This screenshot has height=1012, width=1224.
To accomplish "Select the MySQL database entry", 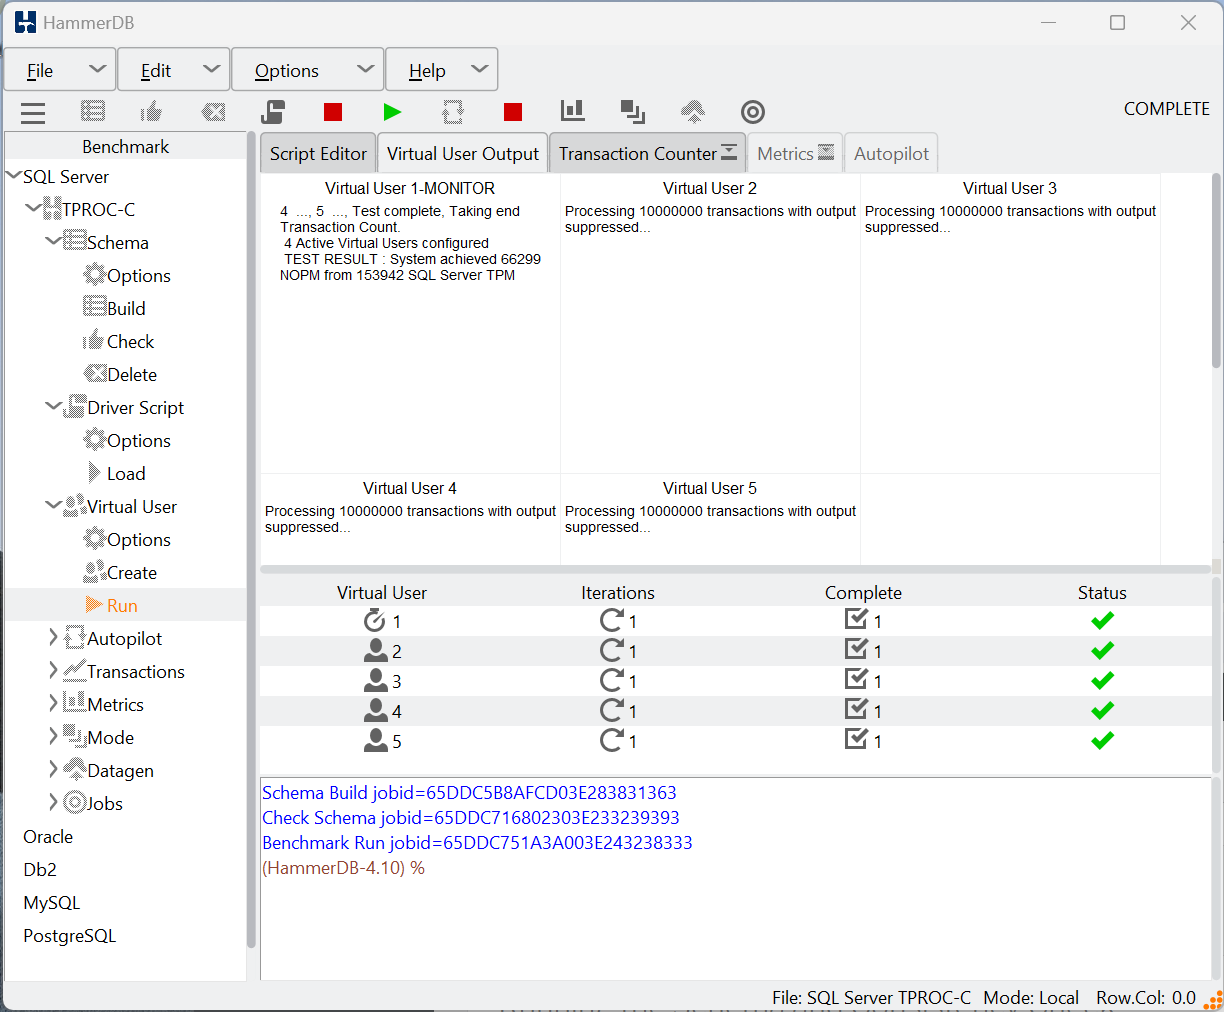I will pos(51,902).
